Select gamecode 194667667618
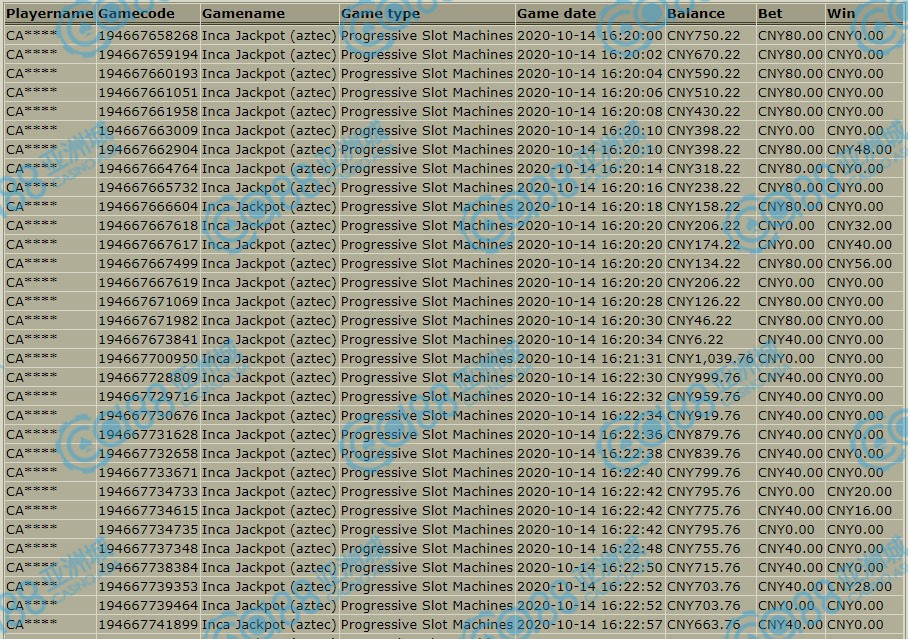This screenshot has width=908, height=639. tap(148, 225)
